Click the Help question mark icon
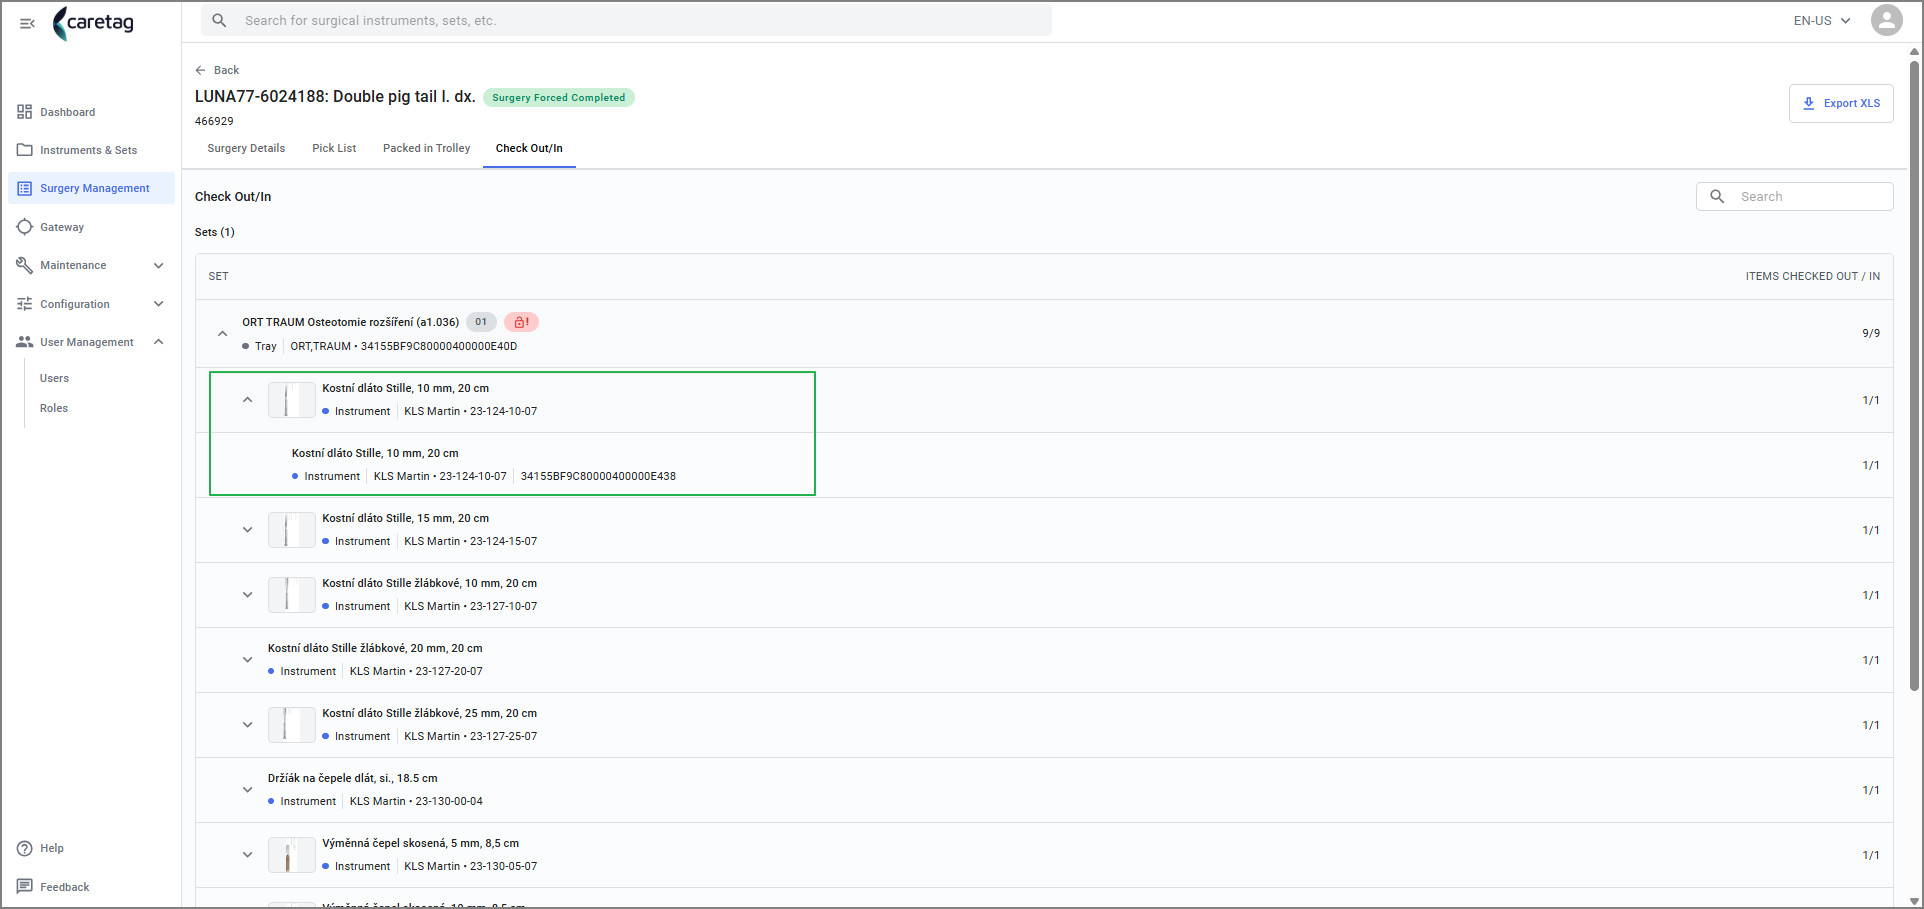This screenshot has width=1924, height=909. click(x=25, y=848)
